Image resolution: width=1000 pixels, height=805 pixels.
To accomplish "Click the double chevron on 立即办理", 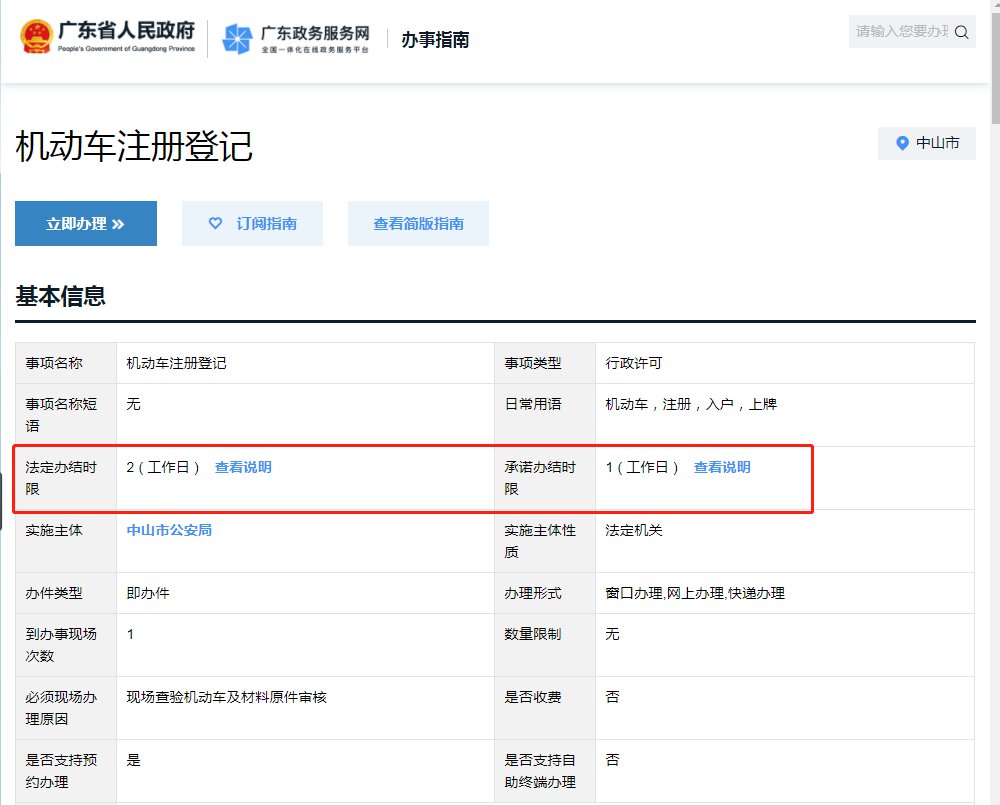I will tap(118, 224).
